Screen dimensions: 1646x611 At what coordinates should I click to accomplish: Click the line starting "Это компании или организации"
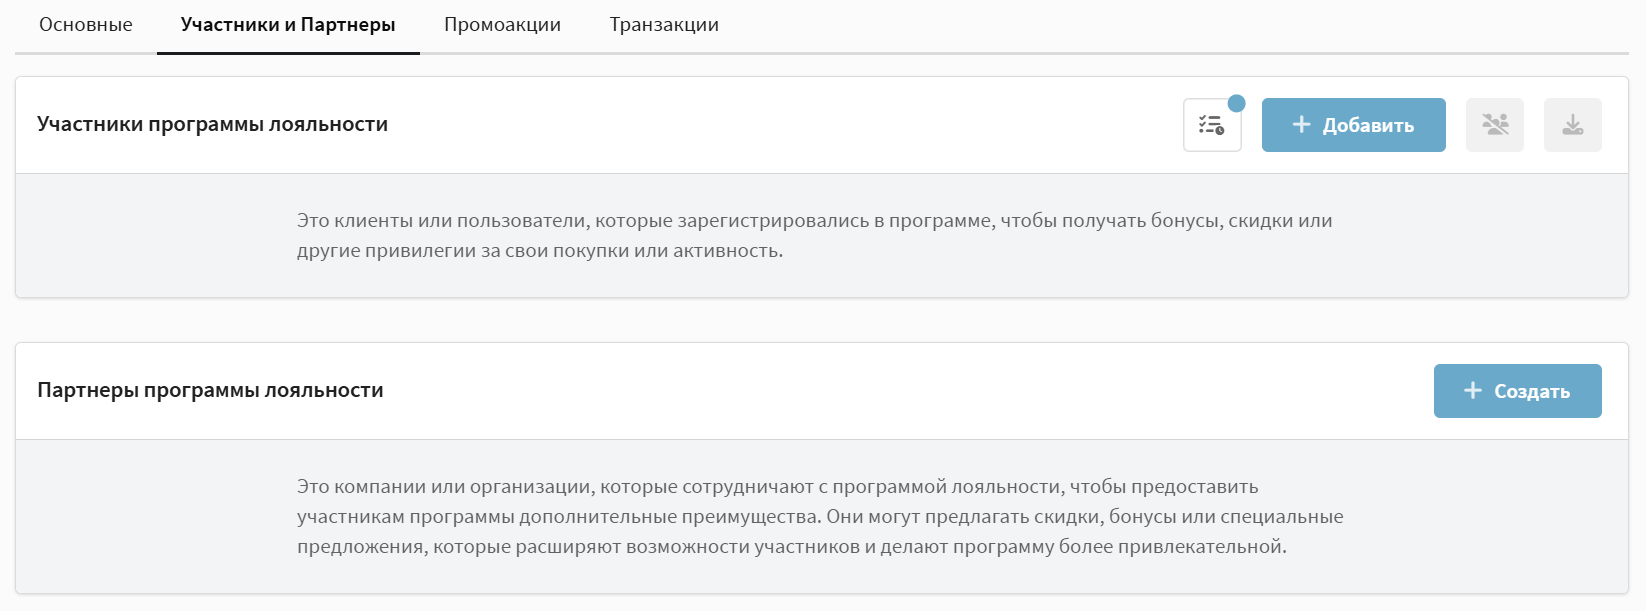[x=777, y=487]
